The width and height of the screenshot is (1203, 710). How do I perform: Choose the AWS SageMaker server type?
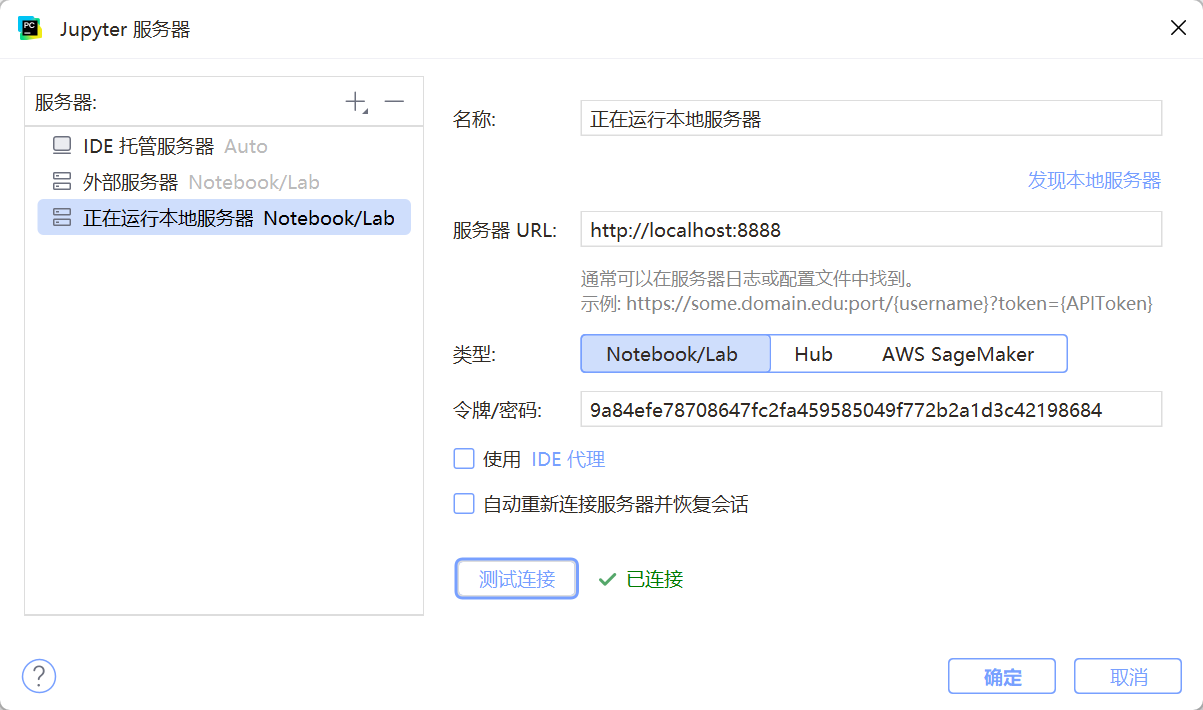958,354
